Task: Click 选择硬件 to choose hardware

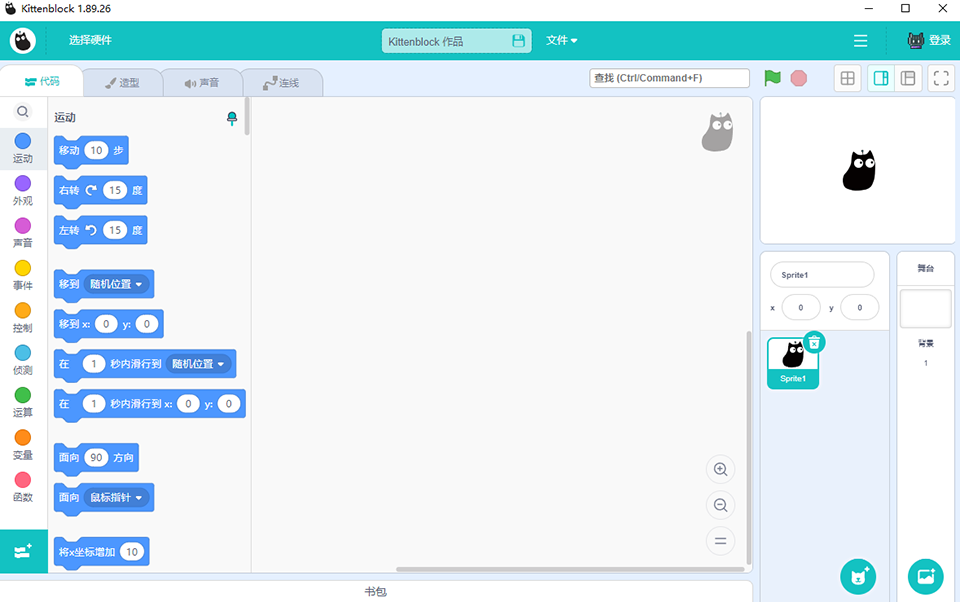Action: click(x=90, y=40)
